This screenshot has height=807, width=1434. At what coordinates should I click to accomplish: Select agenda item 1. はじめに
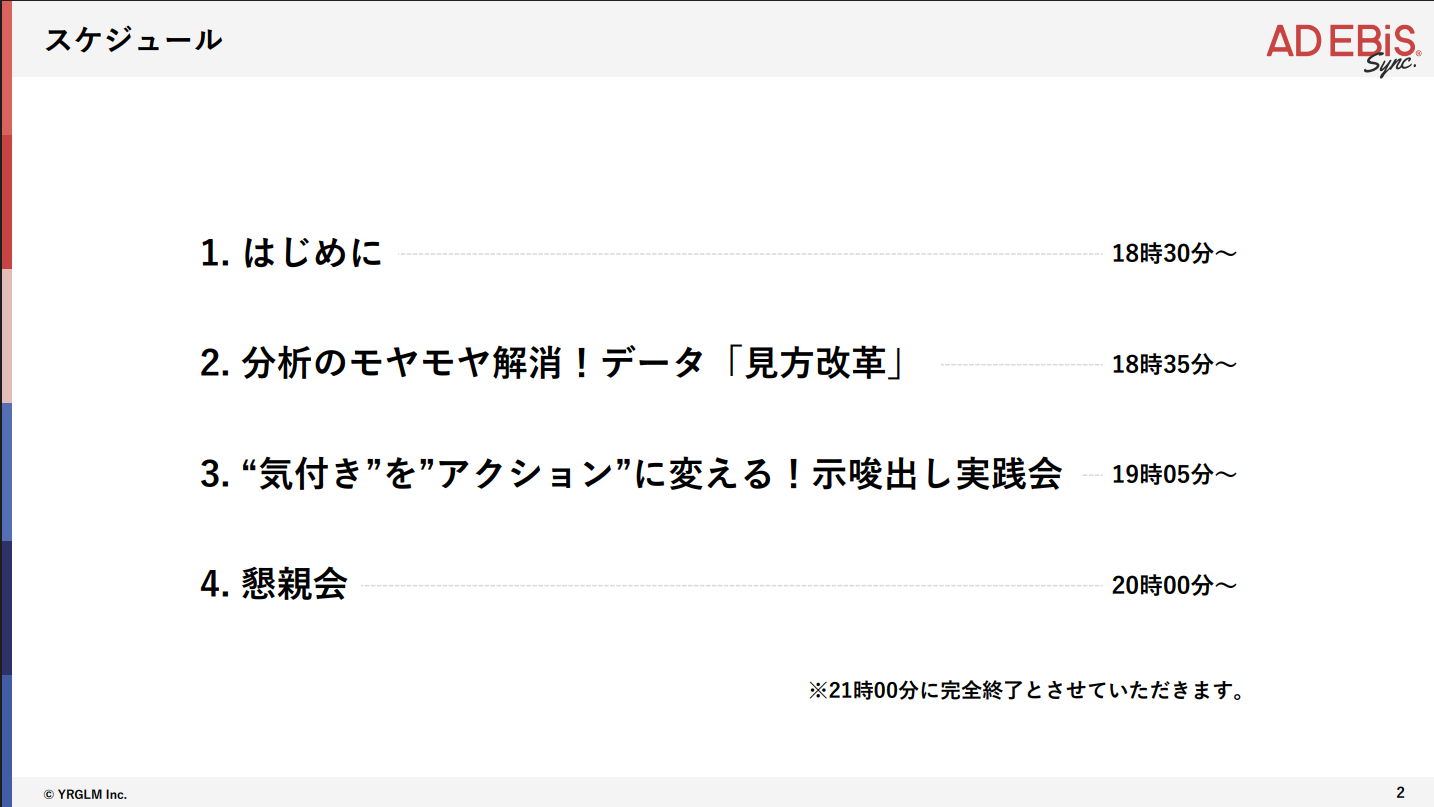pyautogui.click(x=291, y=253)
